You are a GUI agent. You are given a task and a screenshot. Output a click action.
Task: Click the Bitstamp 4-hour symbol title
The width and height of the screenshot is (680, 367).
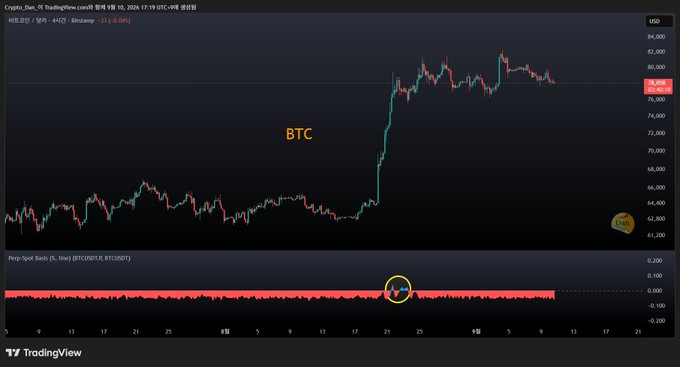pyautogui.click(x=51, y=20)
